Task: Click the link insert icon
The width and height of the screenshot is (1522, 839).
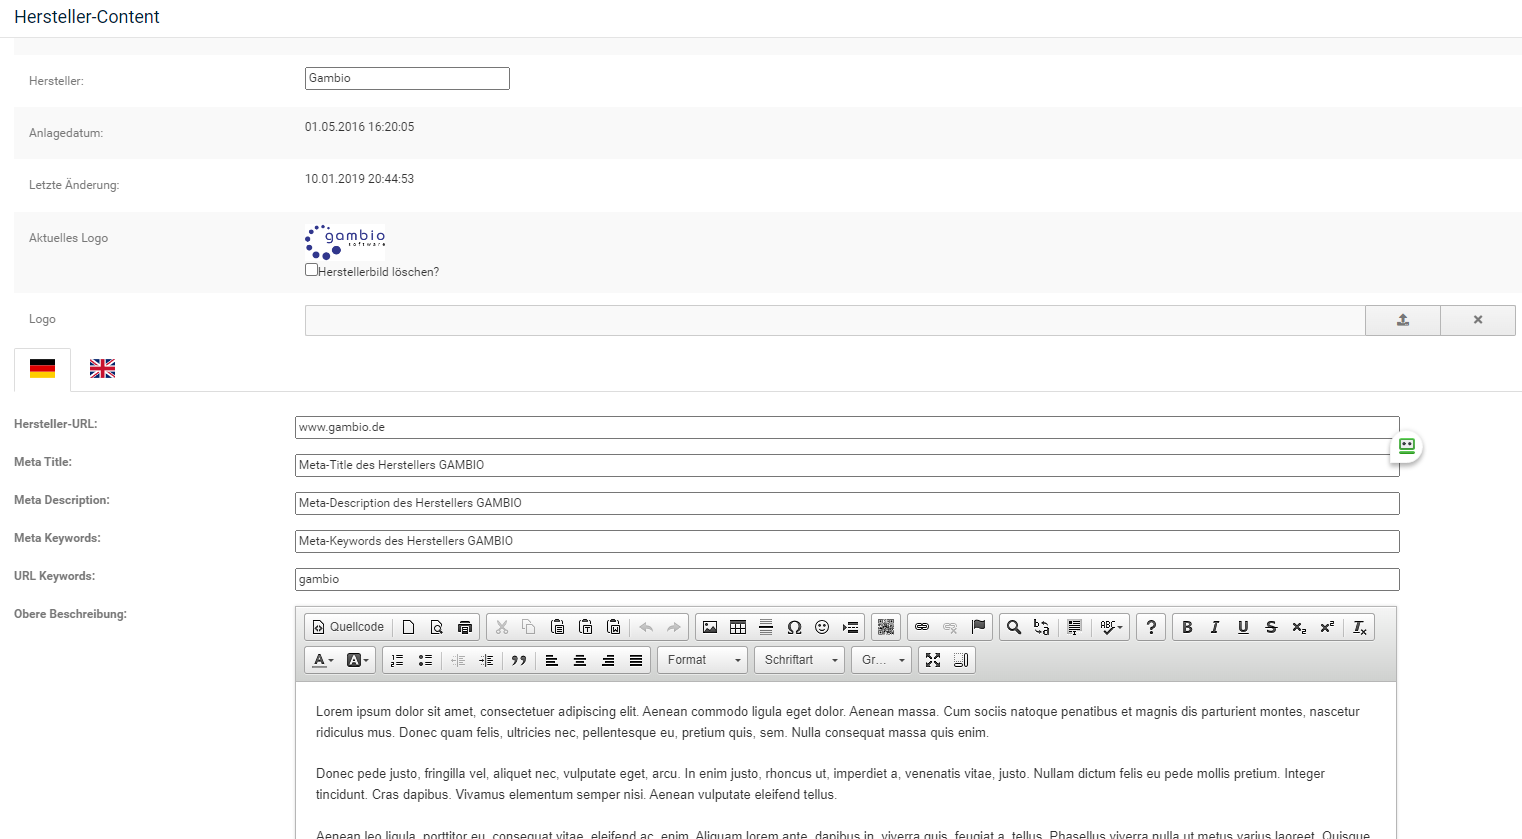Action: click(922, 627)
